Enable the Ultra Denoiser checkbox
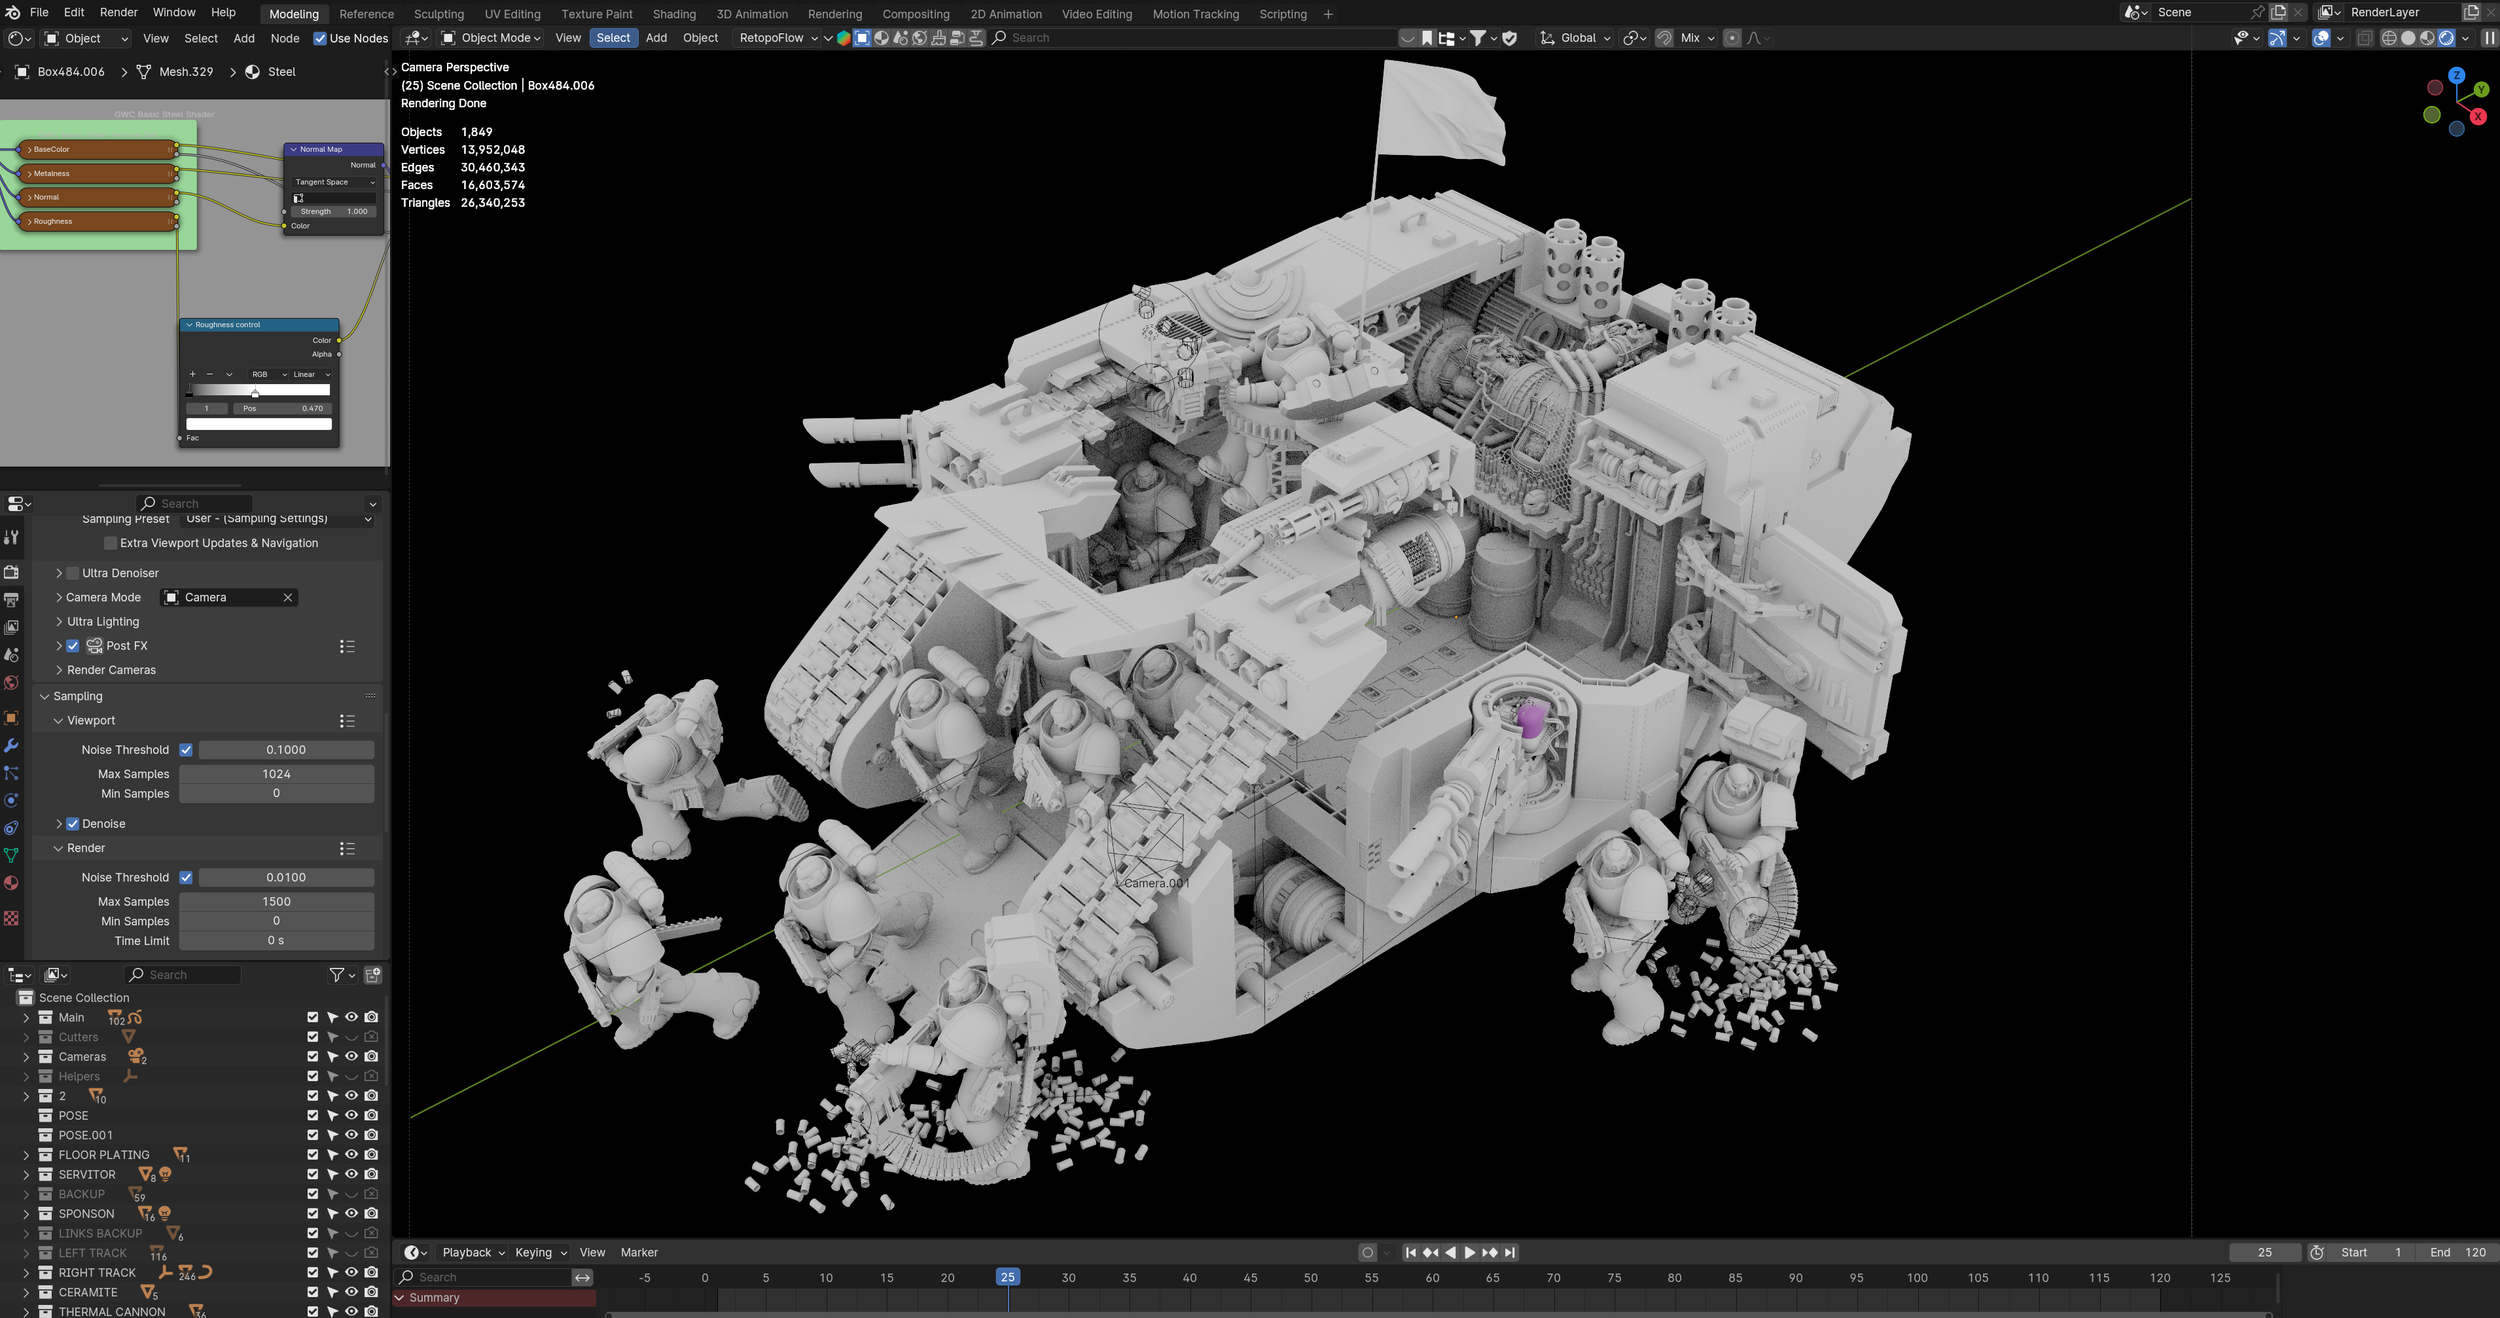2500x1318 pixels. (x=73, y=573)
